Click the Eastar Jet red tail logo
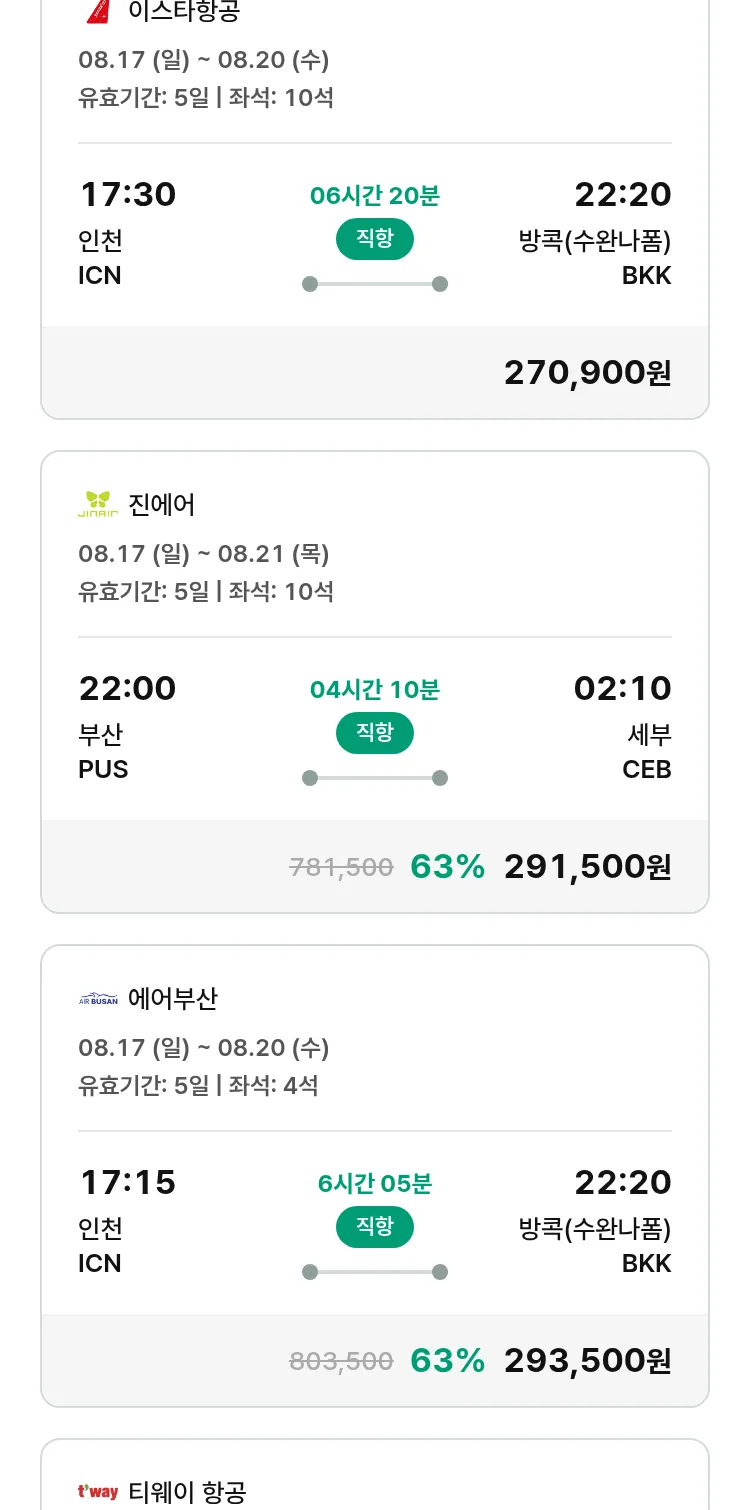 (98, 11)
